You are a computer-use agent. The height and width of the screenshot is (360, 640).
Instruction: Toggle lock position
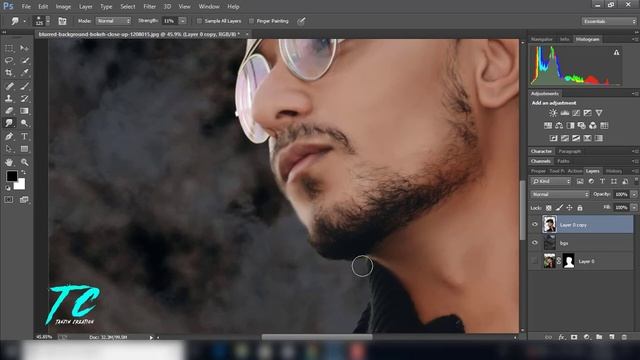[x=569, y=208]
